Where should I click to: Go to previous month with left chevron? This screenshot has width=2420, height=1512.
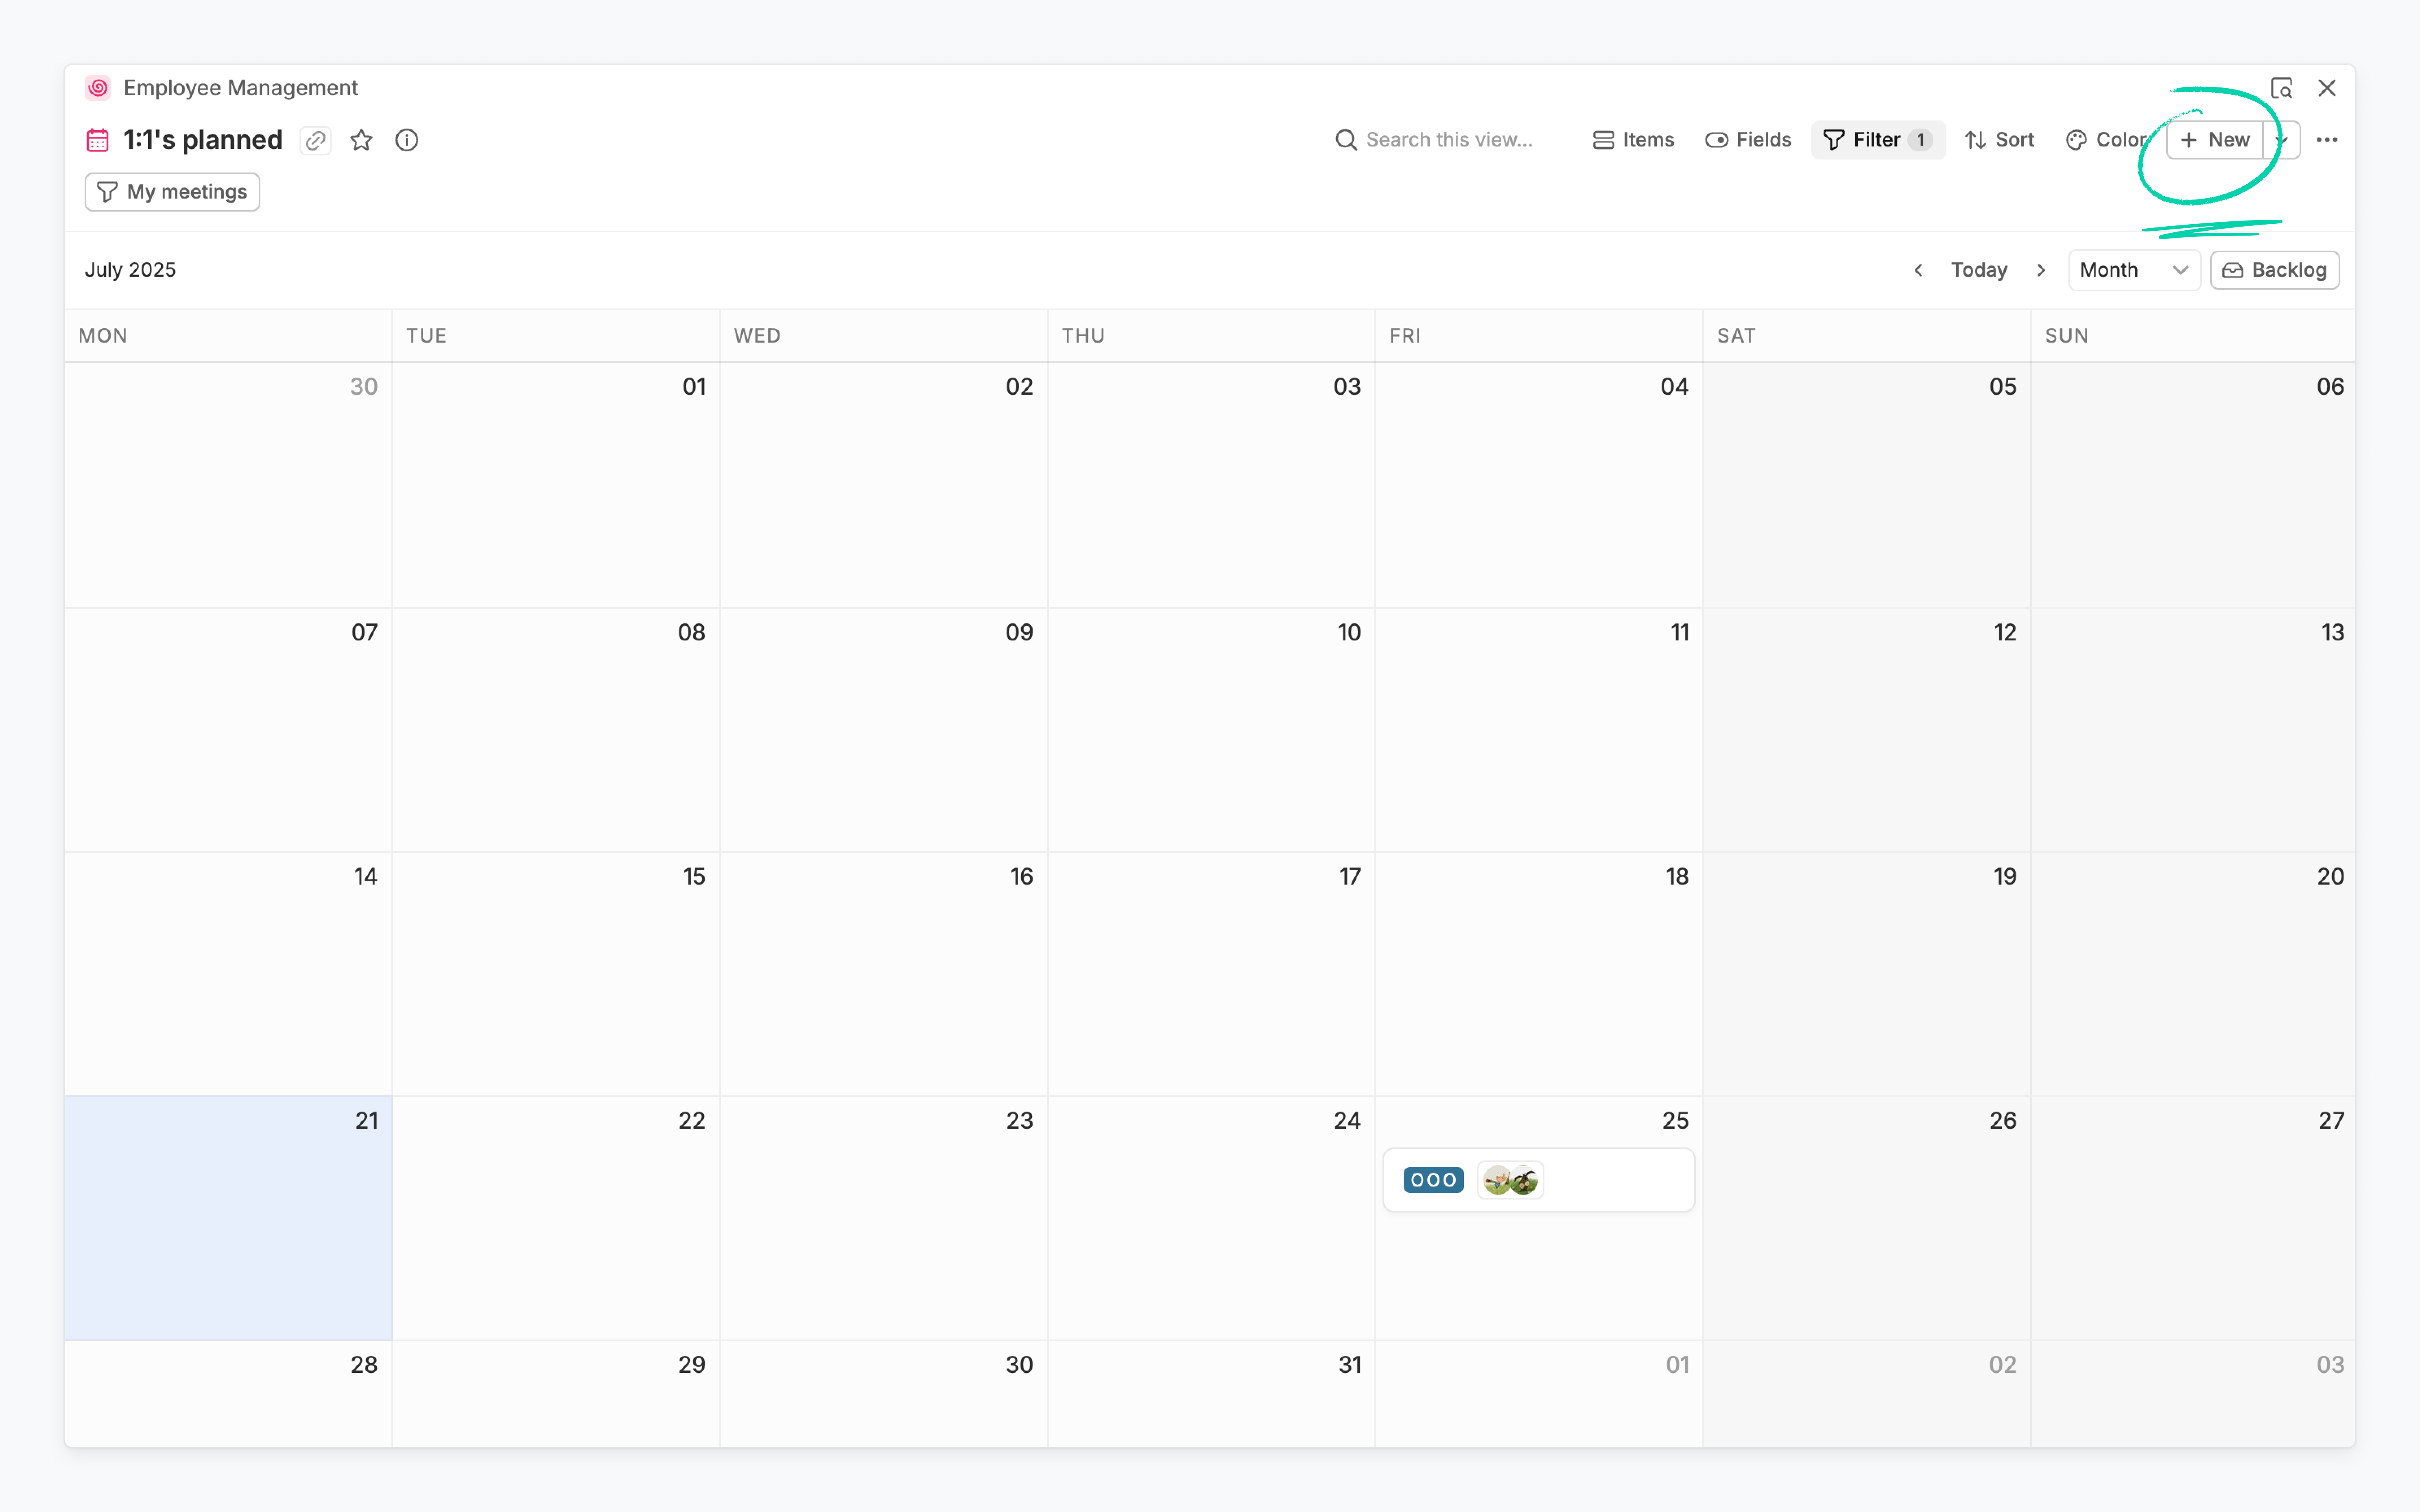pyautogui.click(x=1918, y=270)
